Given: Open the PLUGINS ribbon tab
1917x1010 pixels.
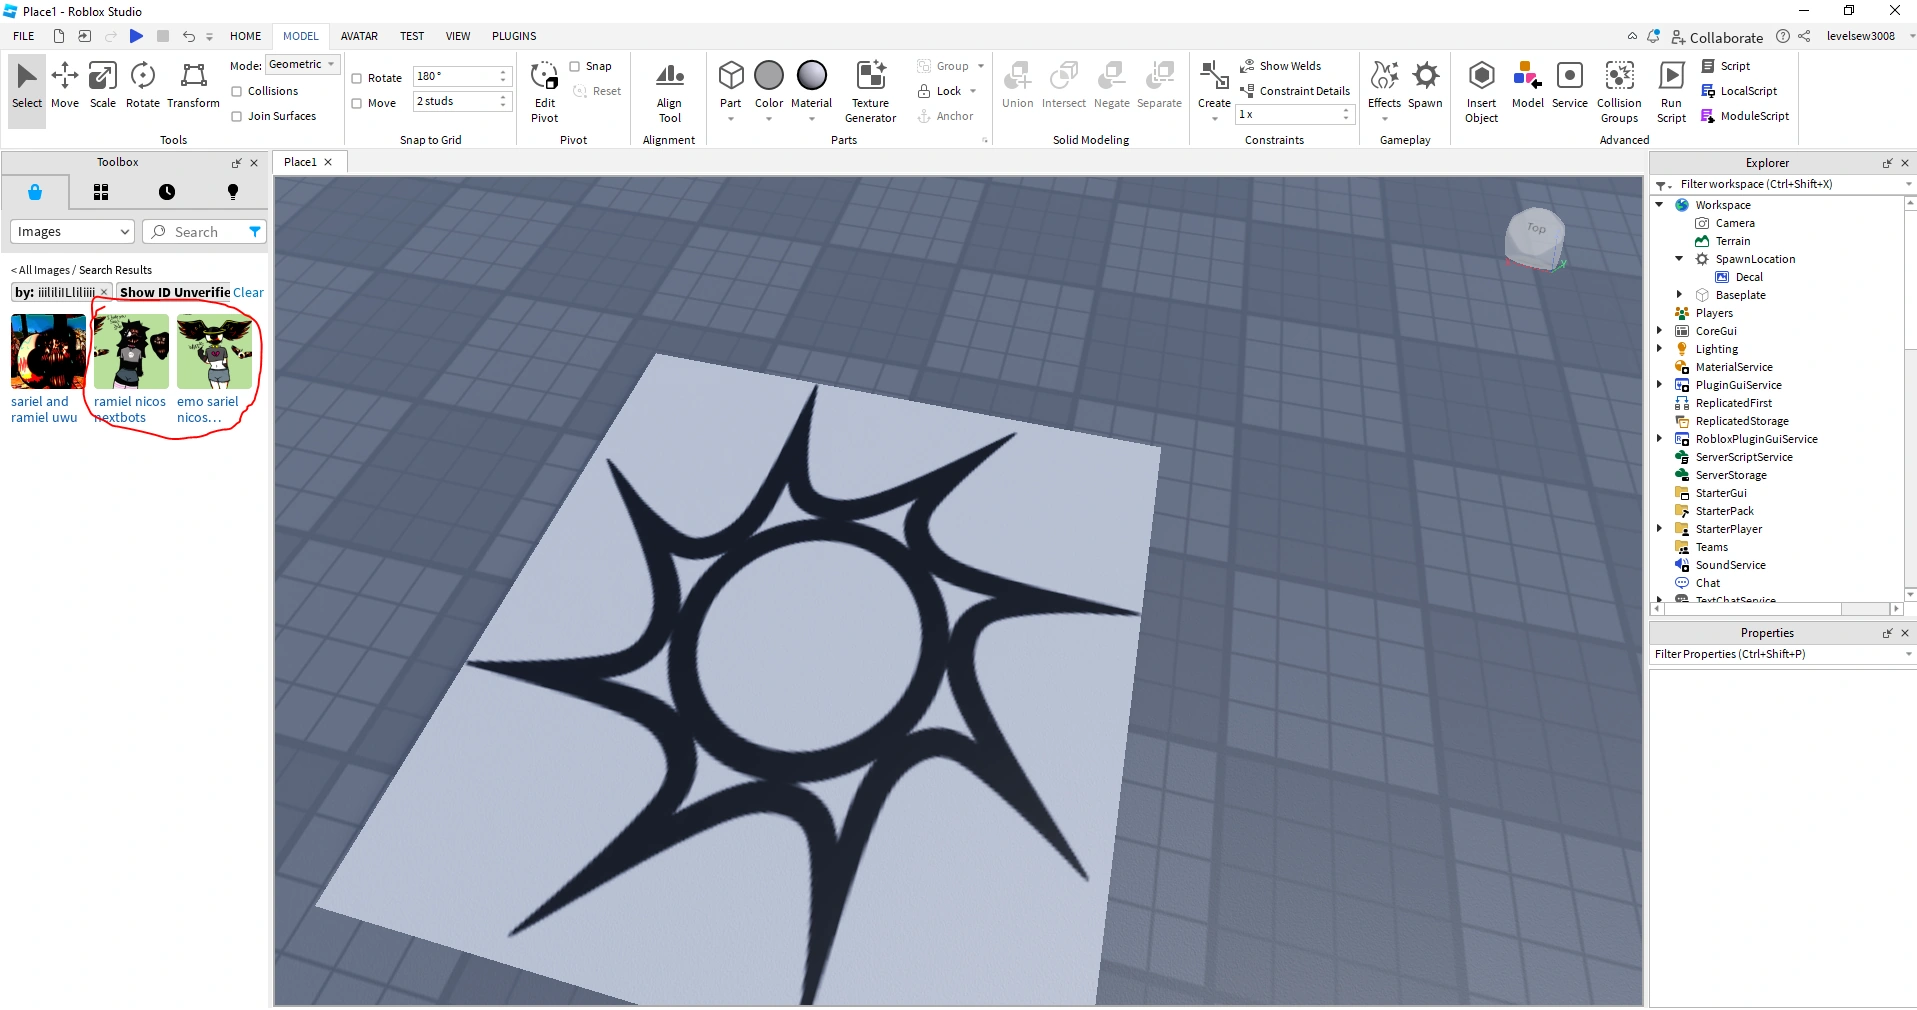Looking at the screenshot, I should click(x=514, y=36).
